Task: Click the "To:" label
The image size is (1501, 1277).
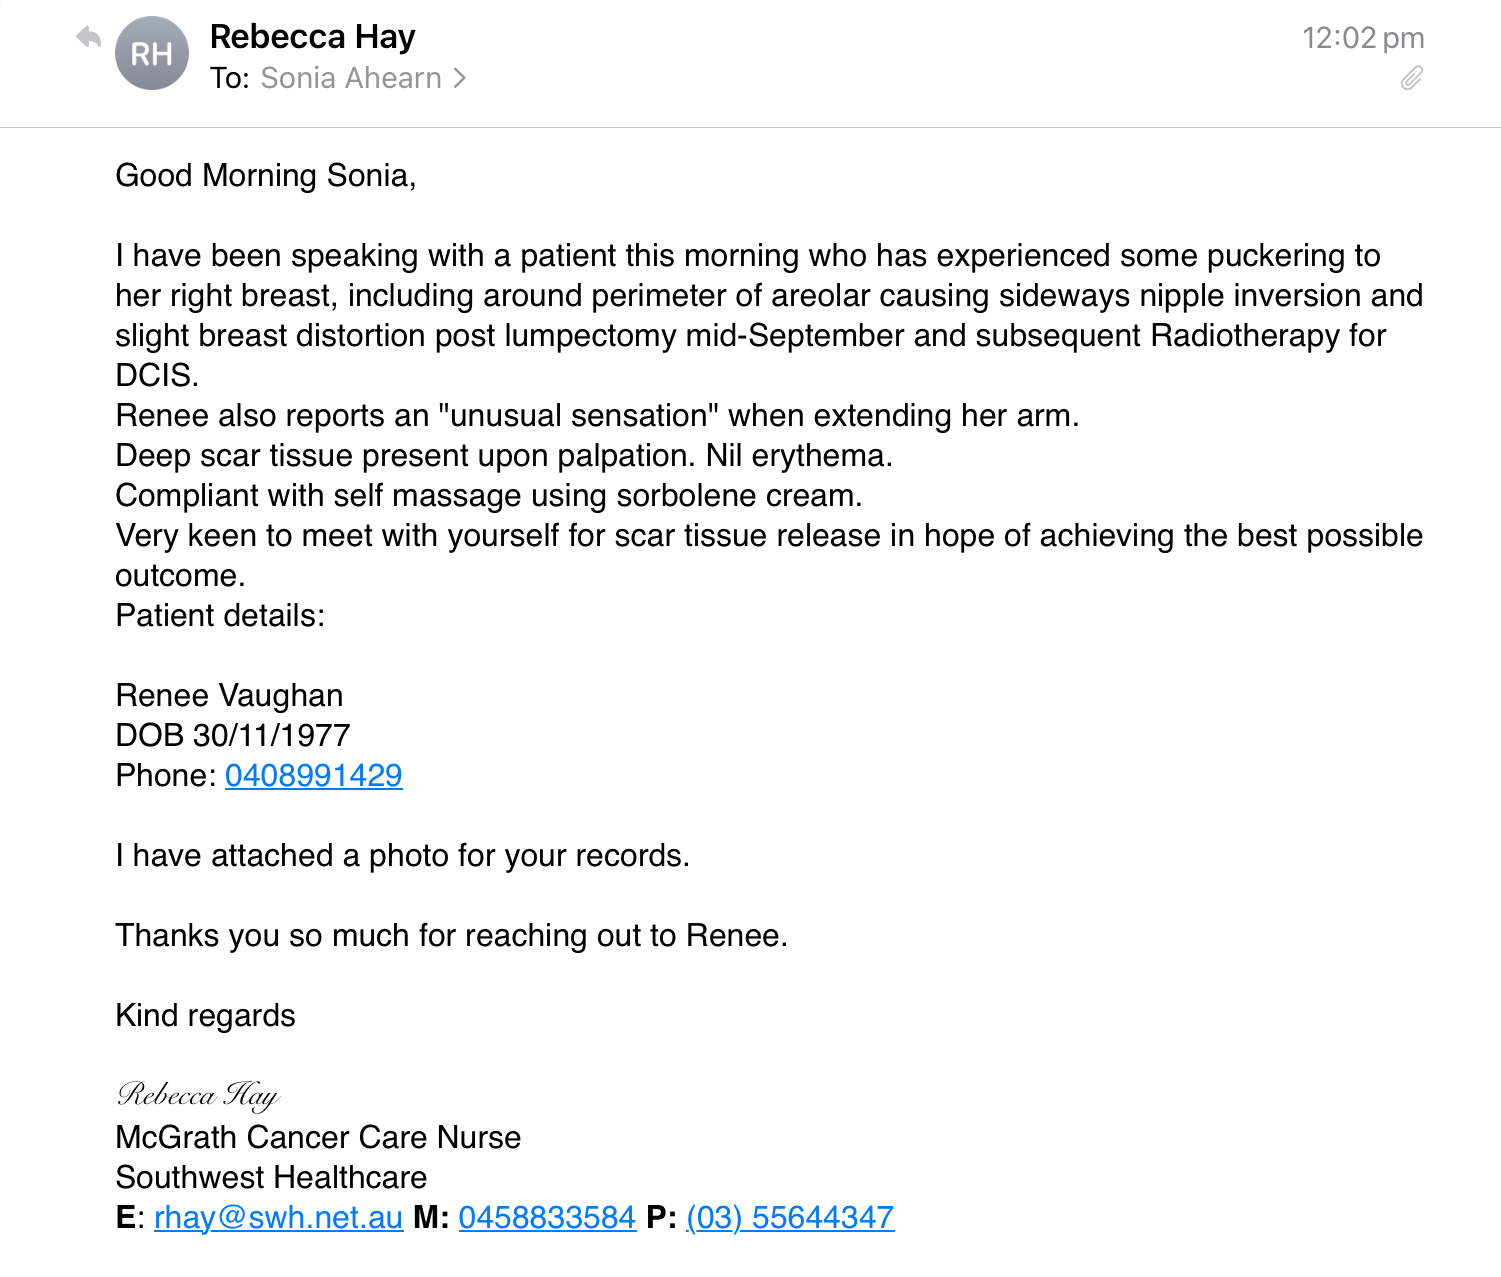Action: pyautogui.click(x=229, y=78)
